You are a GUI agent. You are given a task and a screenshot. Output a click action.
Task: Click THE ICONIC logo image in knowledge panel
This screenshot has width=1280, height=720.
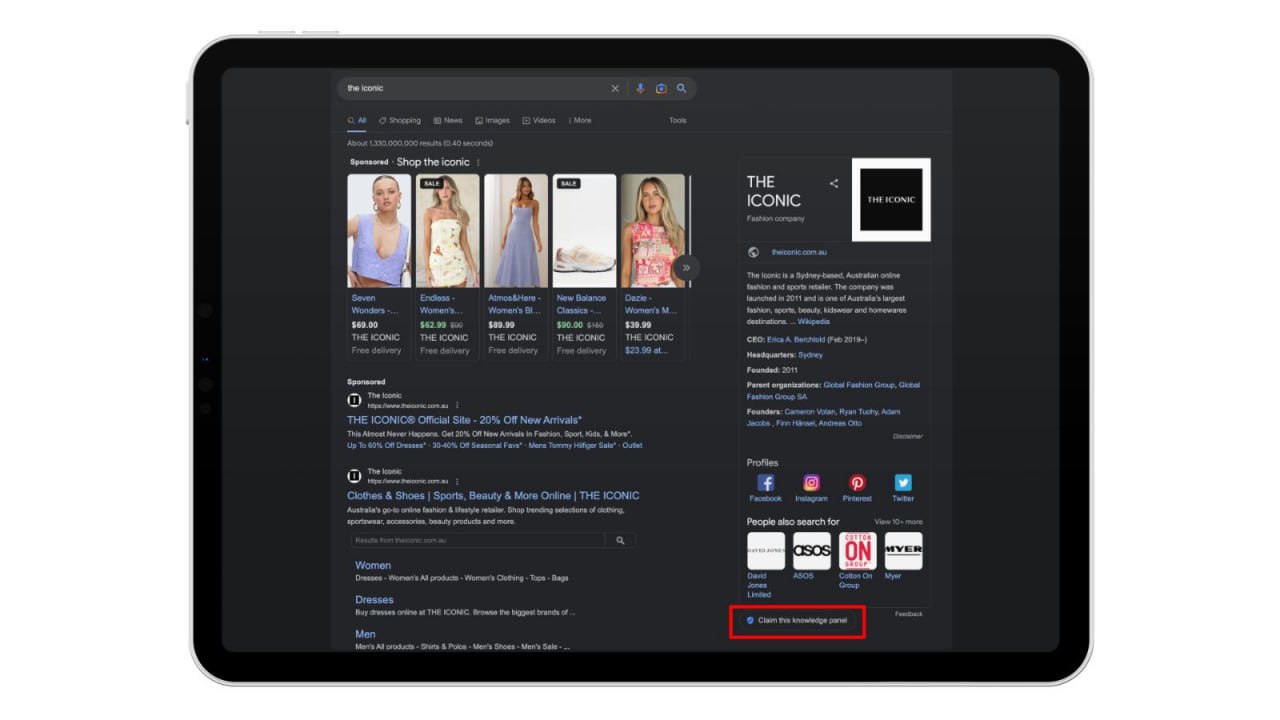coord(891,199)
